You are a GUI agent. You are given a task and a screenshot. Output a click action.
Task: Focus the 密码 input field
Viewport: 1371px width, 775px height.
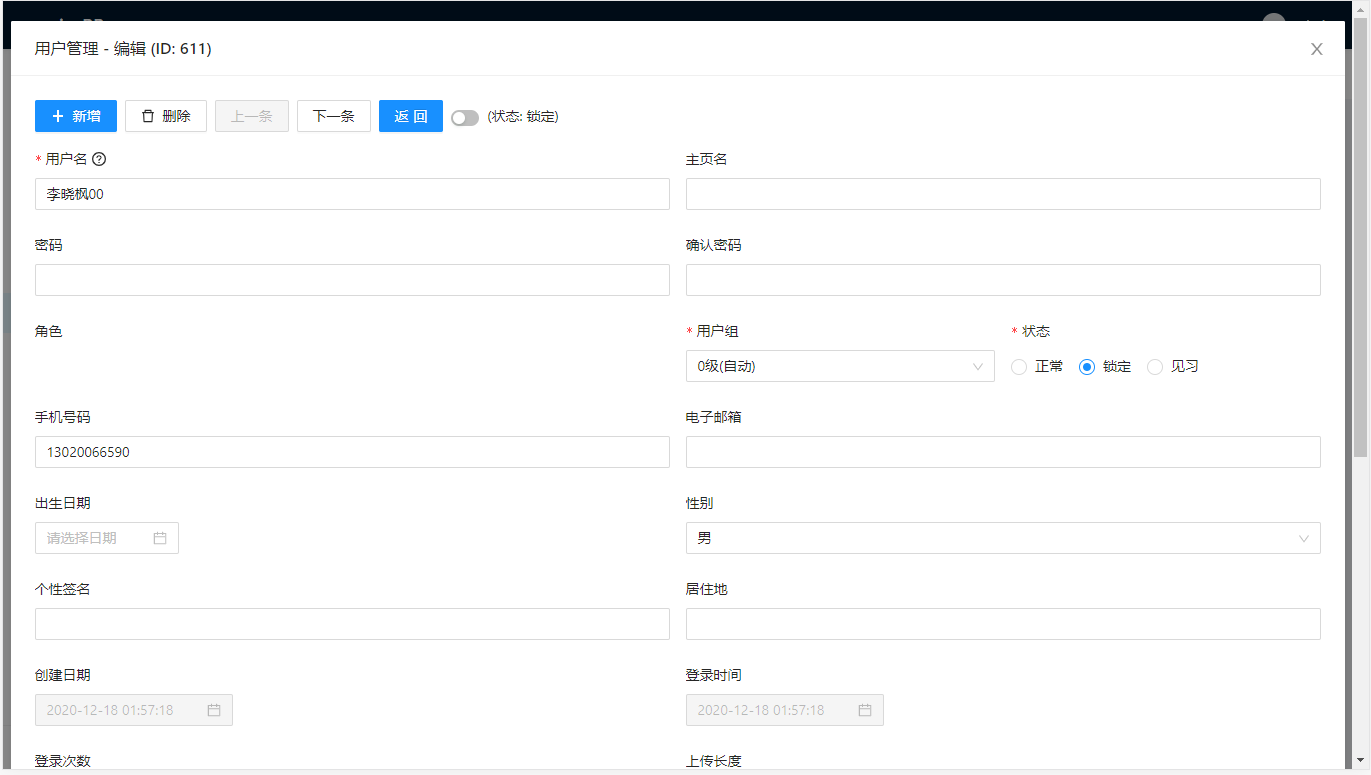tap(352, 280)
